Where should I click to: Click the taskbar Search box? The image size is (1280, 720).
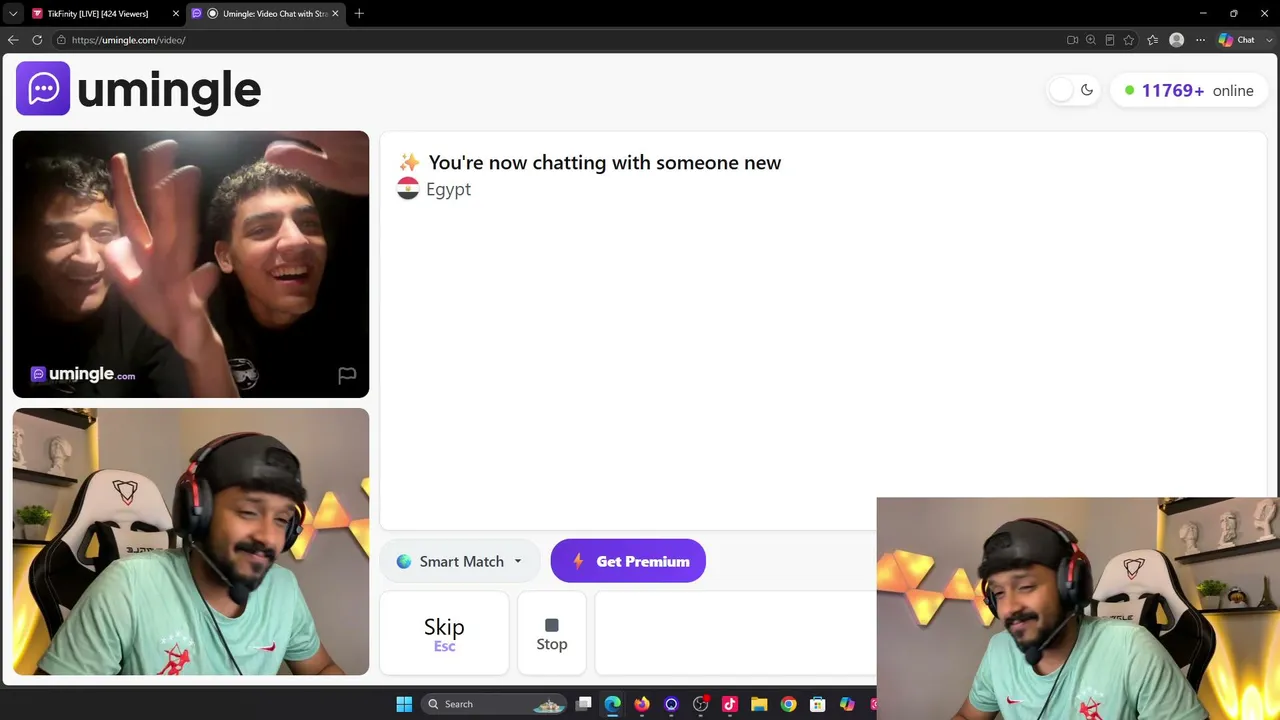pyautogui.click(x=494, y=704)
